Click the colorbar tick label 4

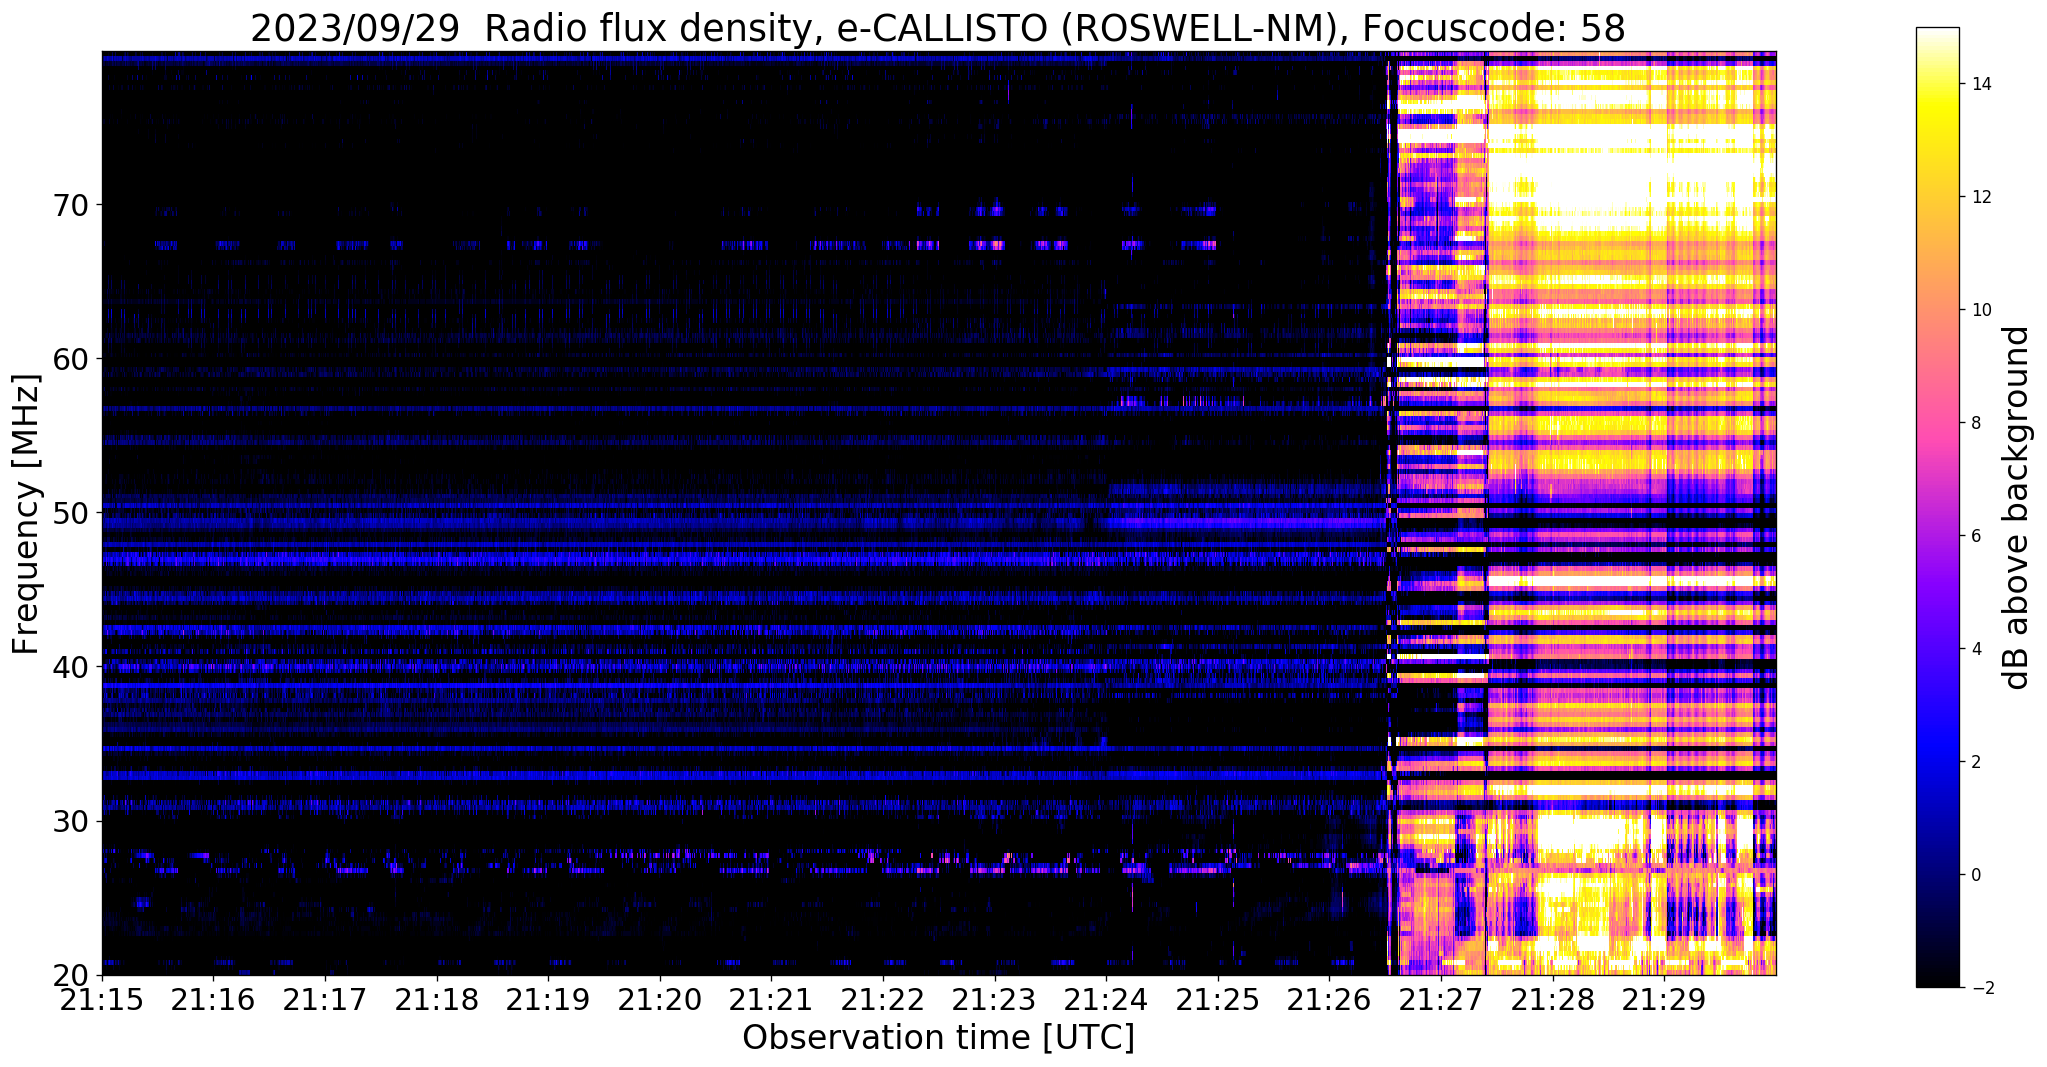(x=1974, y=649)
